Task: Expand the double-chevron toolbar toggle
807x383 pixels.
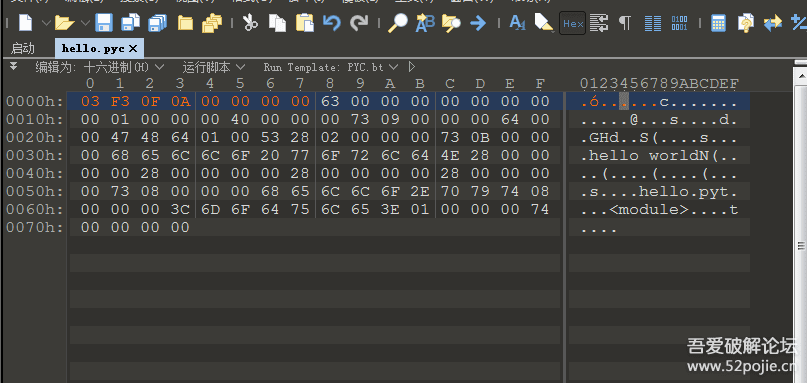Action: 13,66
